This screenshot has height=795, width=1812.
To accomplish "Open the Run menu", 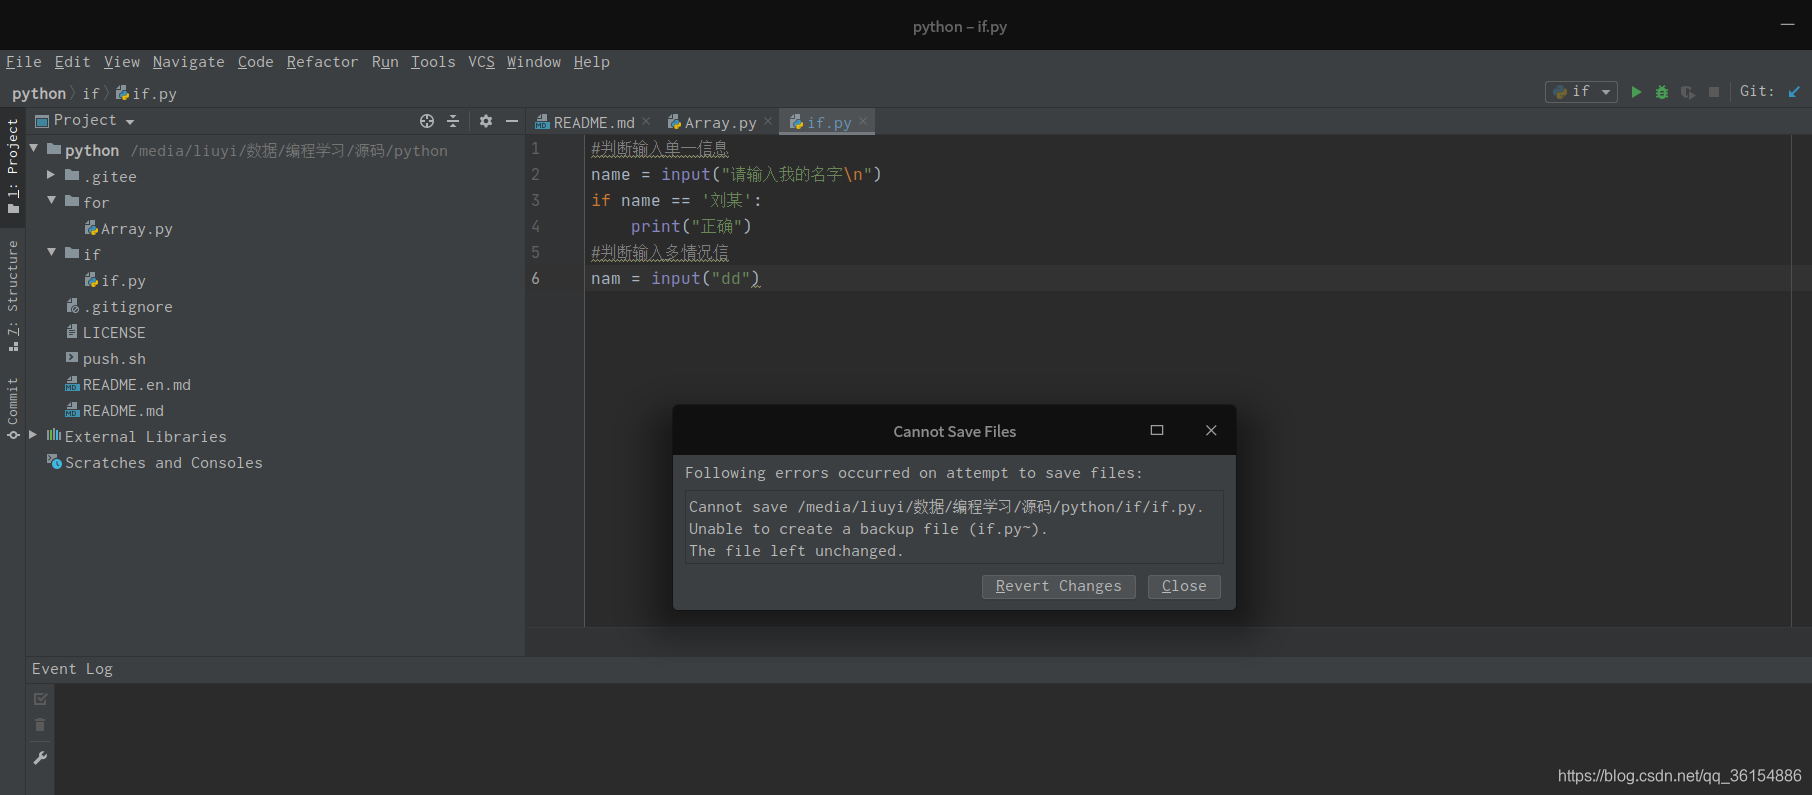I will tap(385, 62).
